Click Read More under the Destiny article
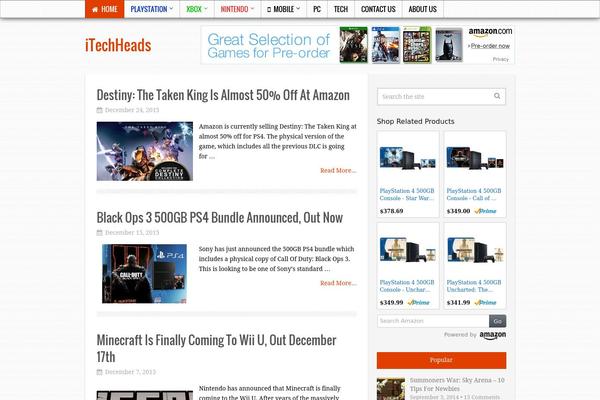 click(x=338, y=170)
